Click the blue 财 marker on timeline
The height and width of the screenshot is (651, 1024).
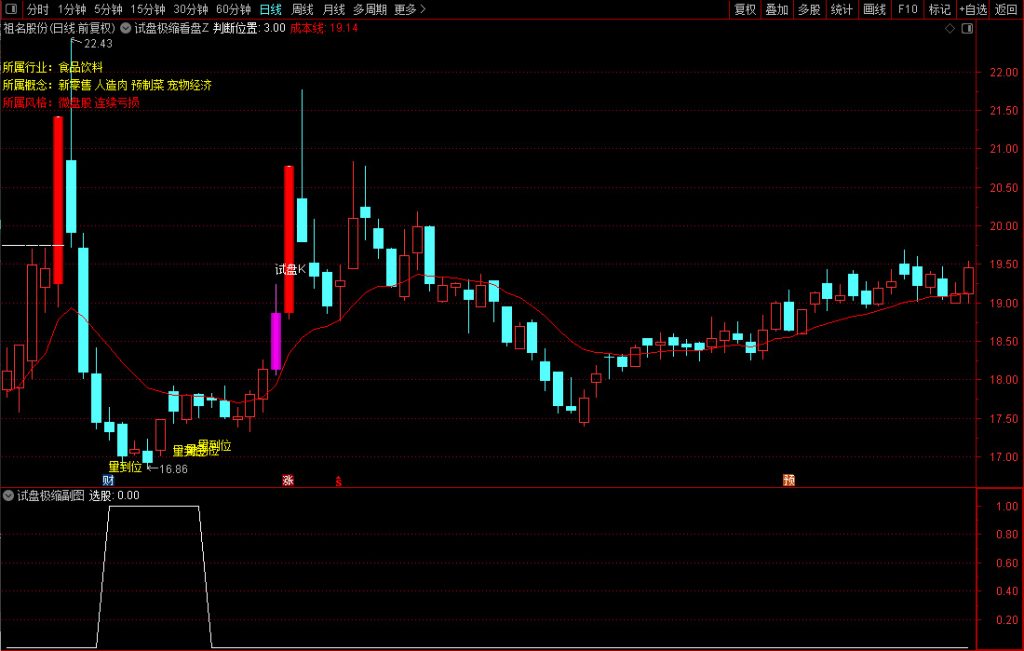108,480
